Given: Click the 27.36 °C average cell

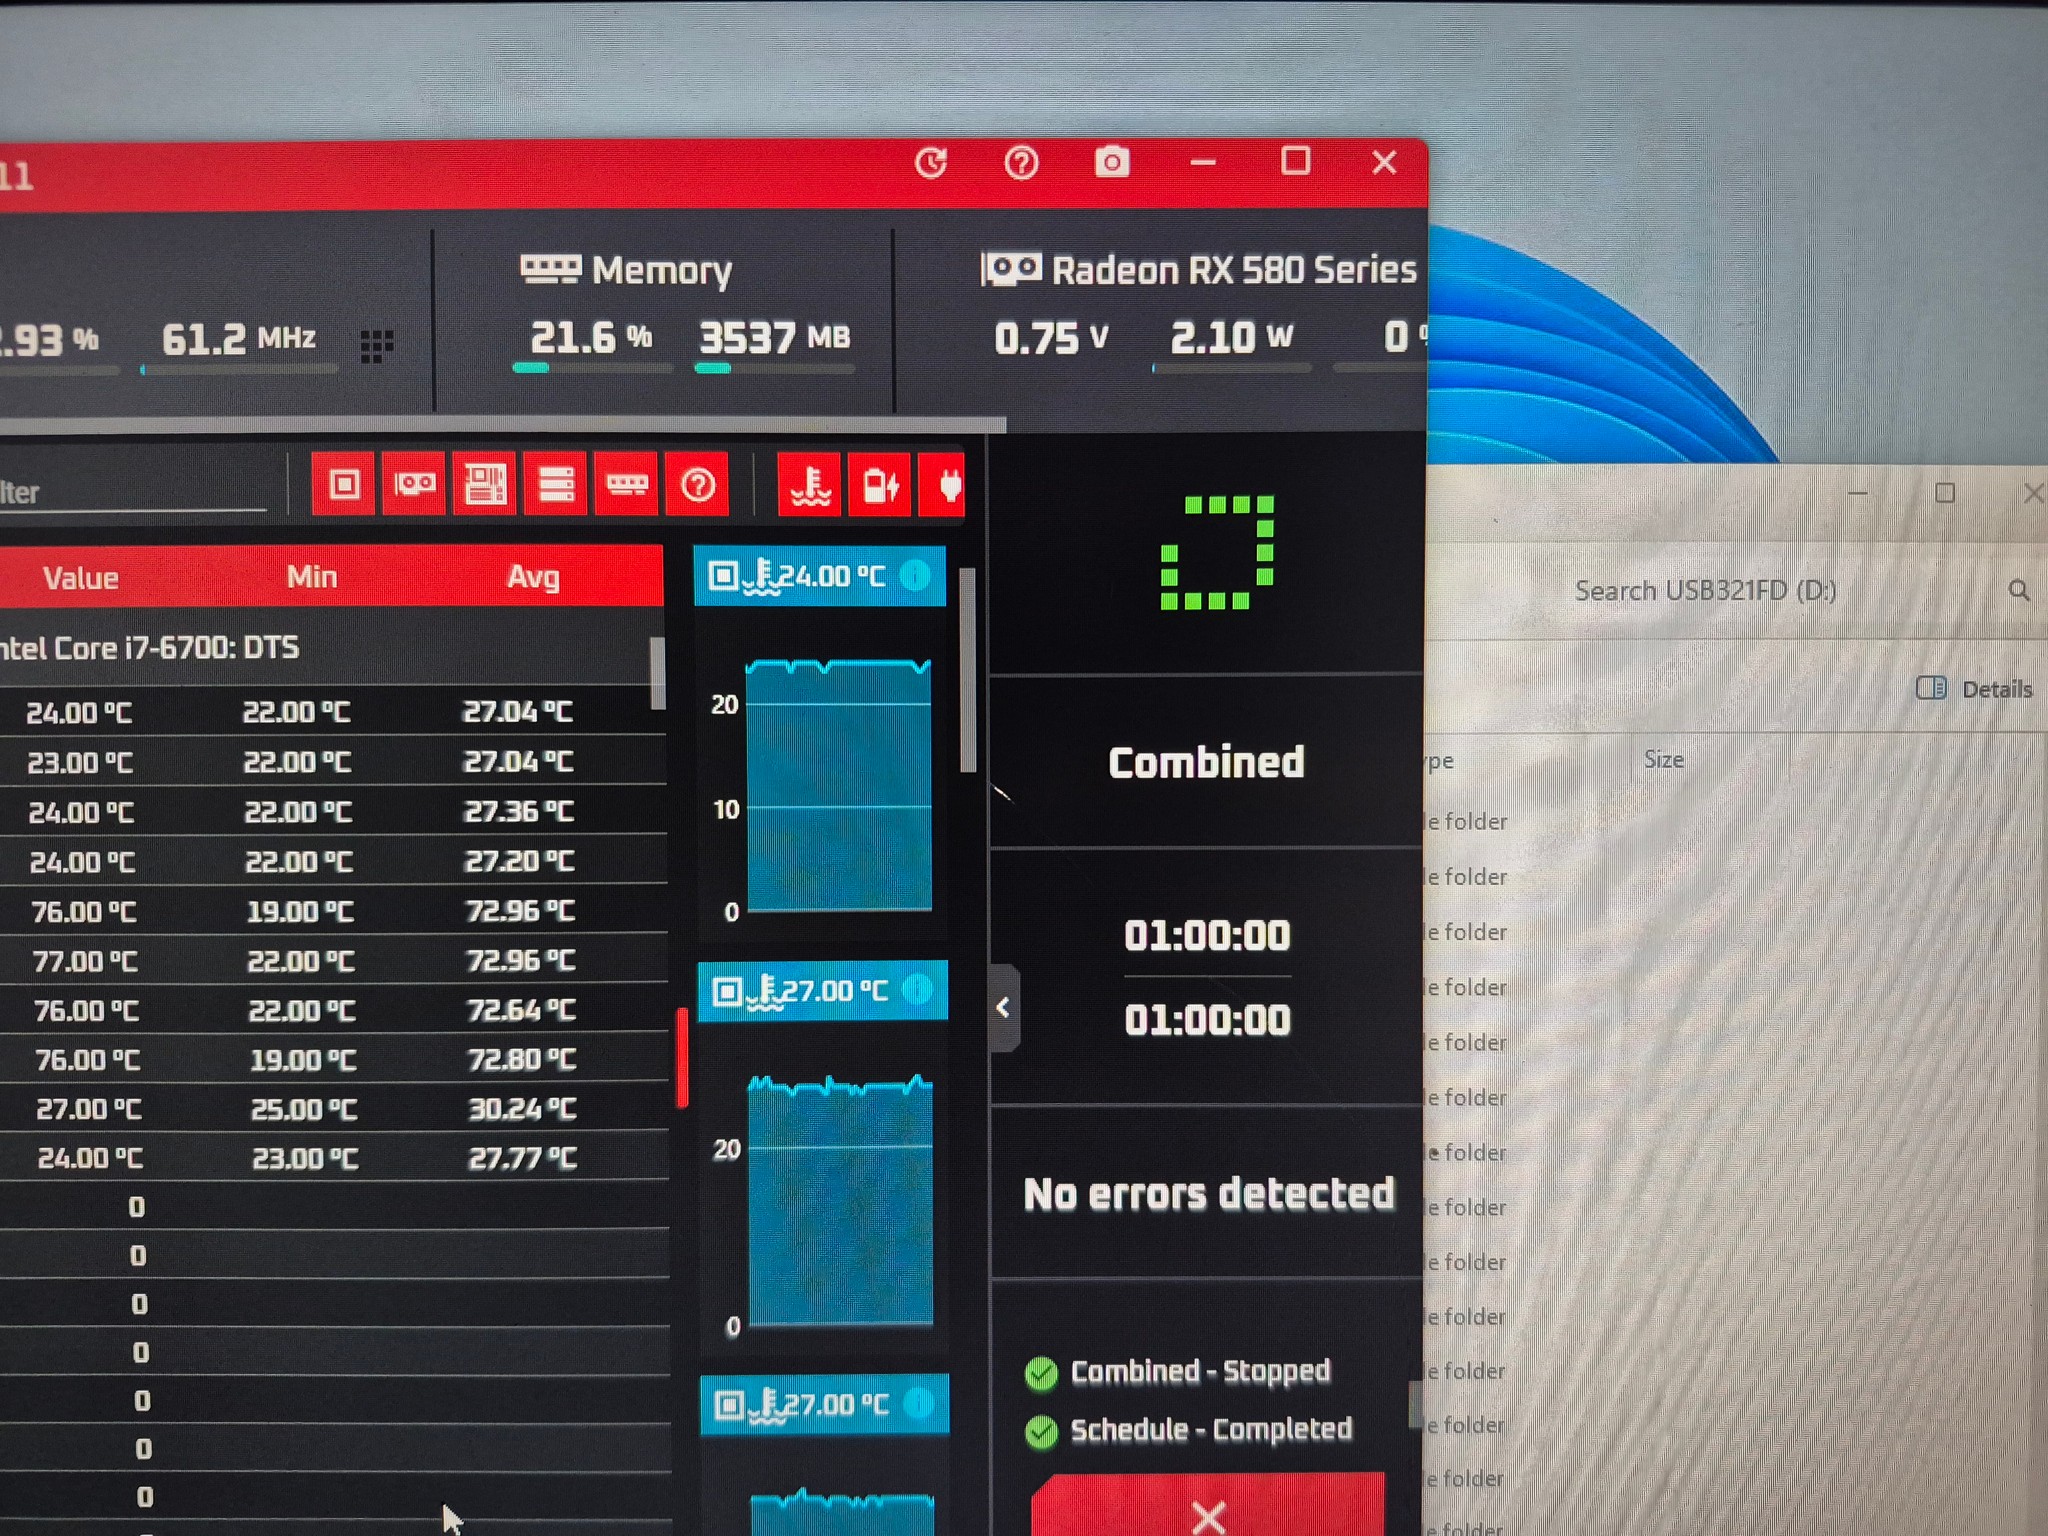Looking at the screenshot, I should 519,811.
